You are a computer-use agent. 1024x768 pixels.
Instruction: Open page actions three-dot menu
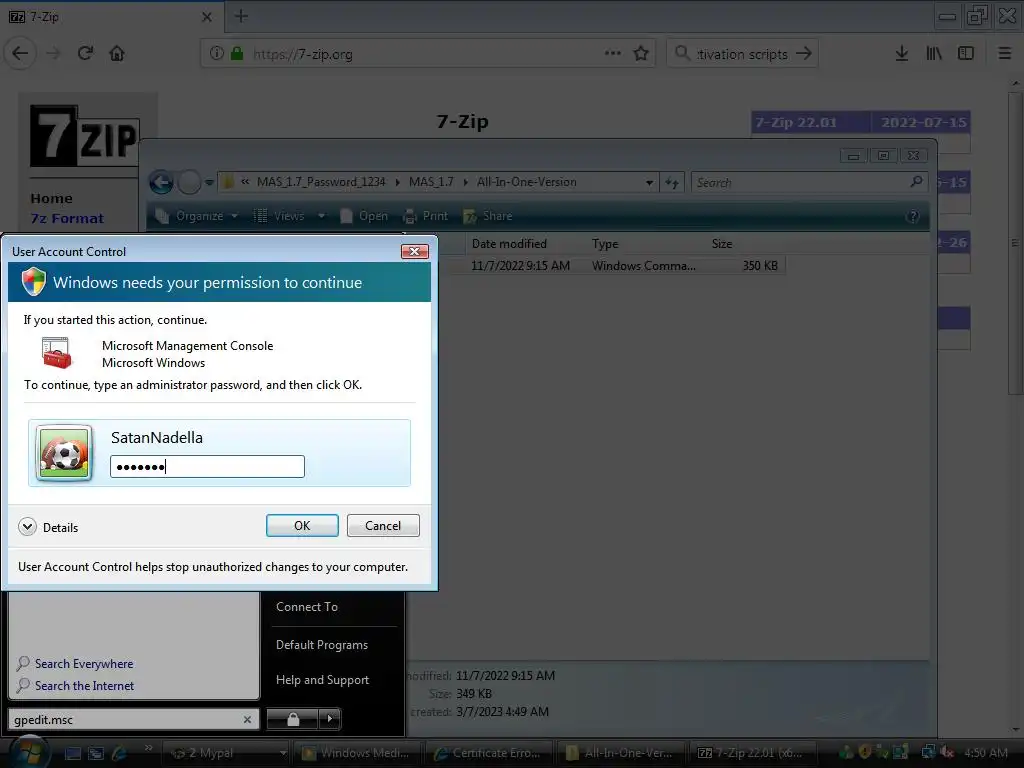point(613,54)
